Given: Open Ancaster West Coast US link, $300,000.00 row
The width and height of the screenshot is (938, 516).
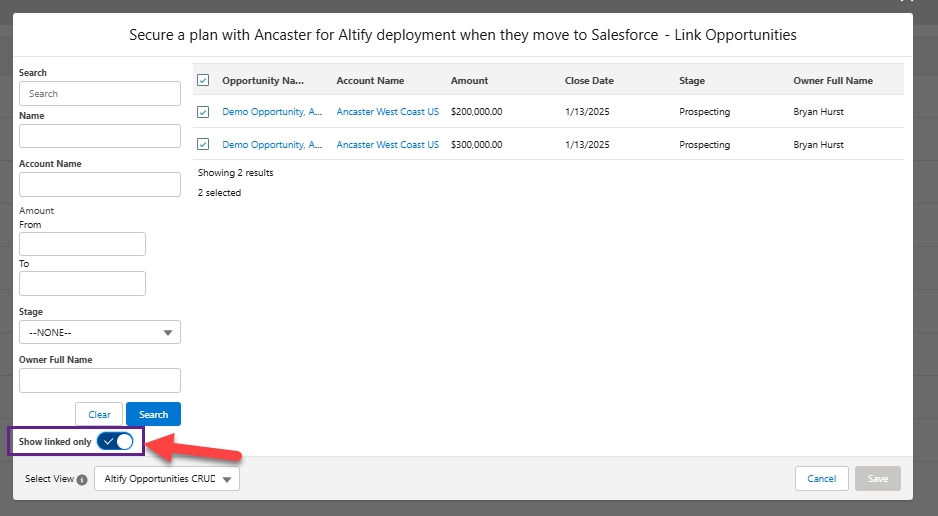Looking at the screenshot, I should pos(388,145).
